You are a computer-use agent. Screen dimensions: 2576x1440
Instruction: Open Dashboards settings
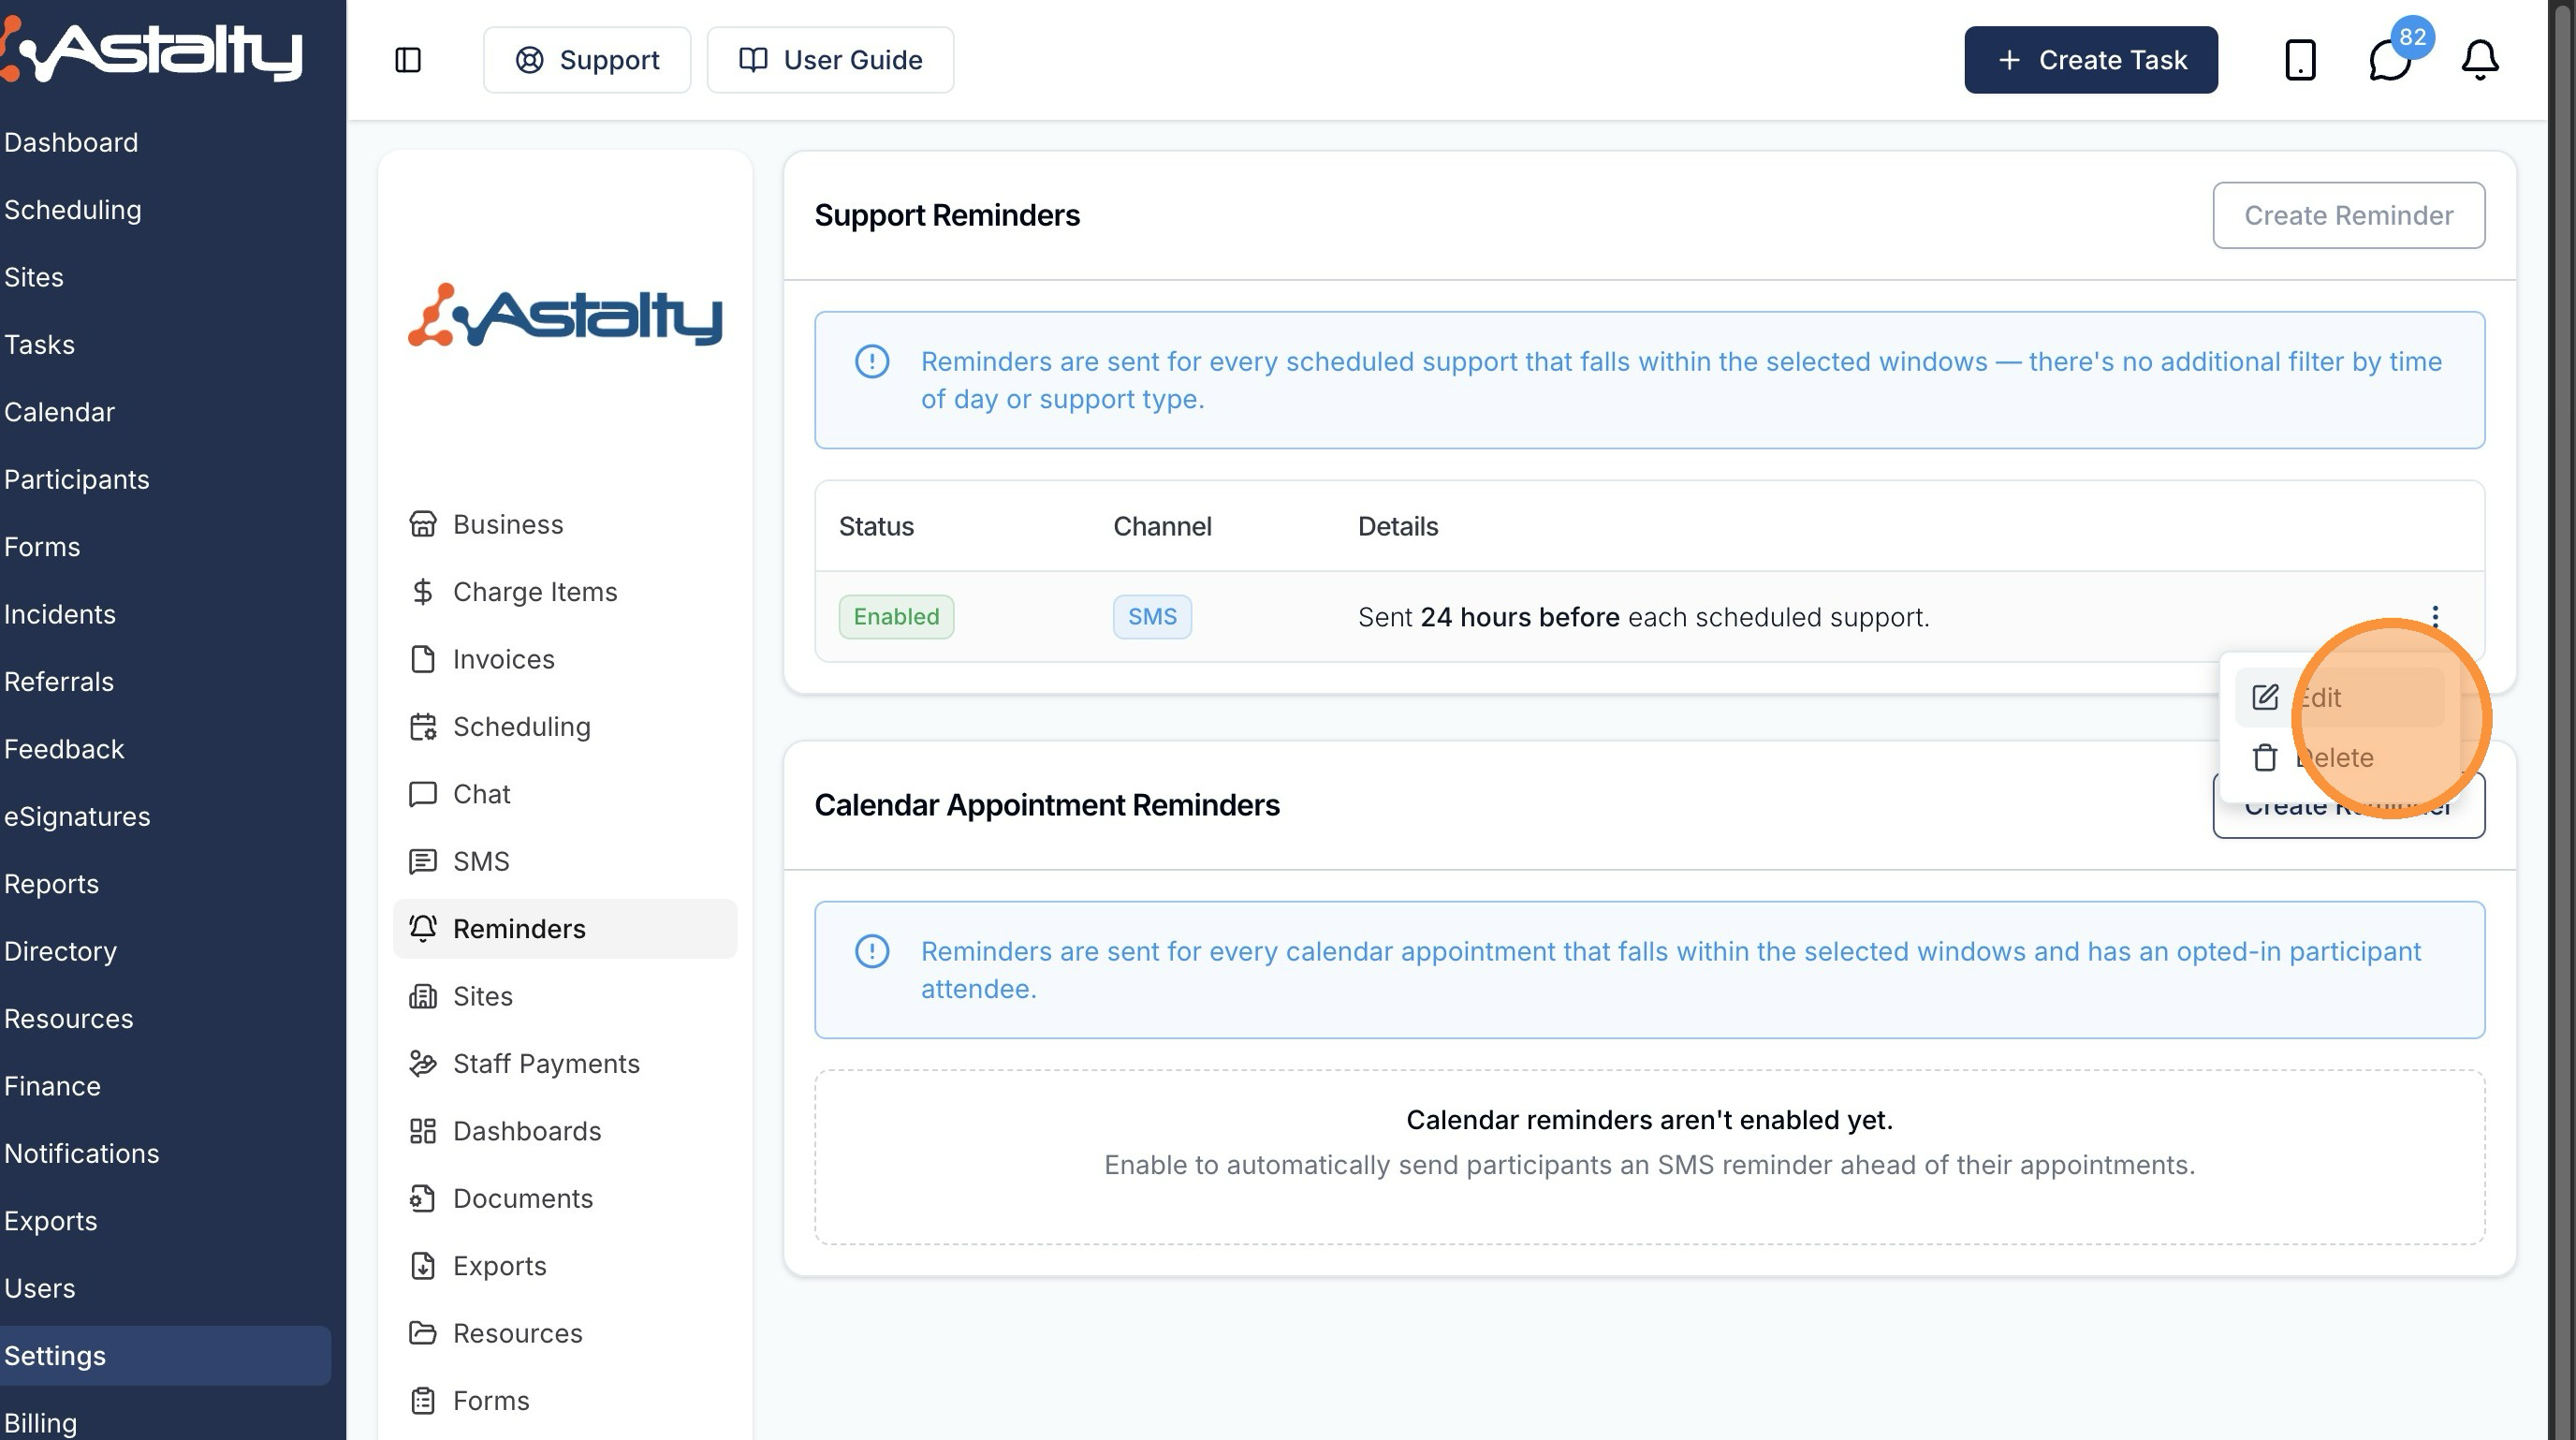565,1131
